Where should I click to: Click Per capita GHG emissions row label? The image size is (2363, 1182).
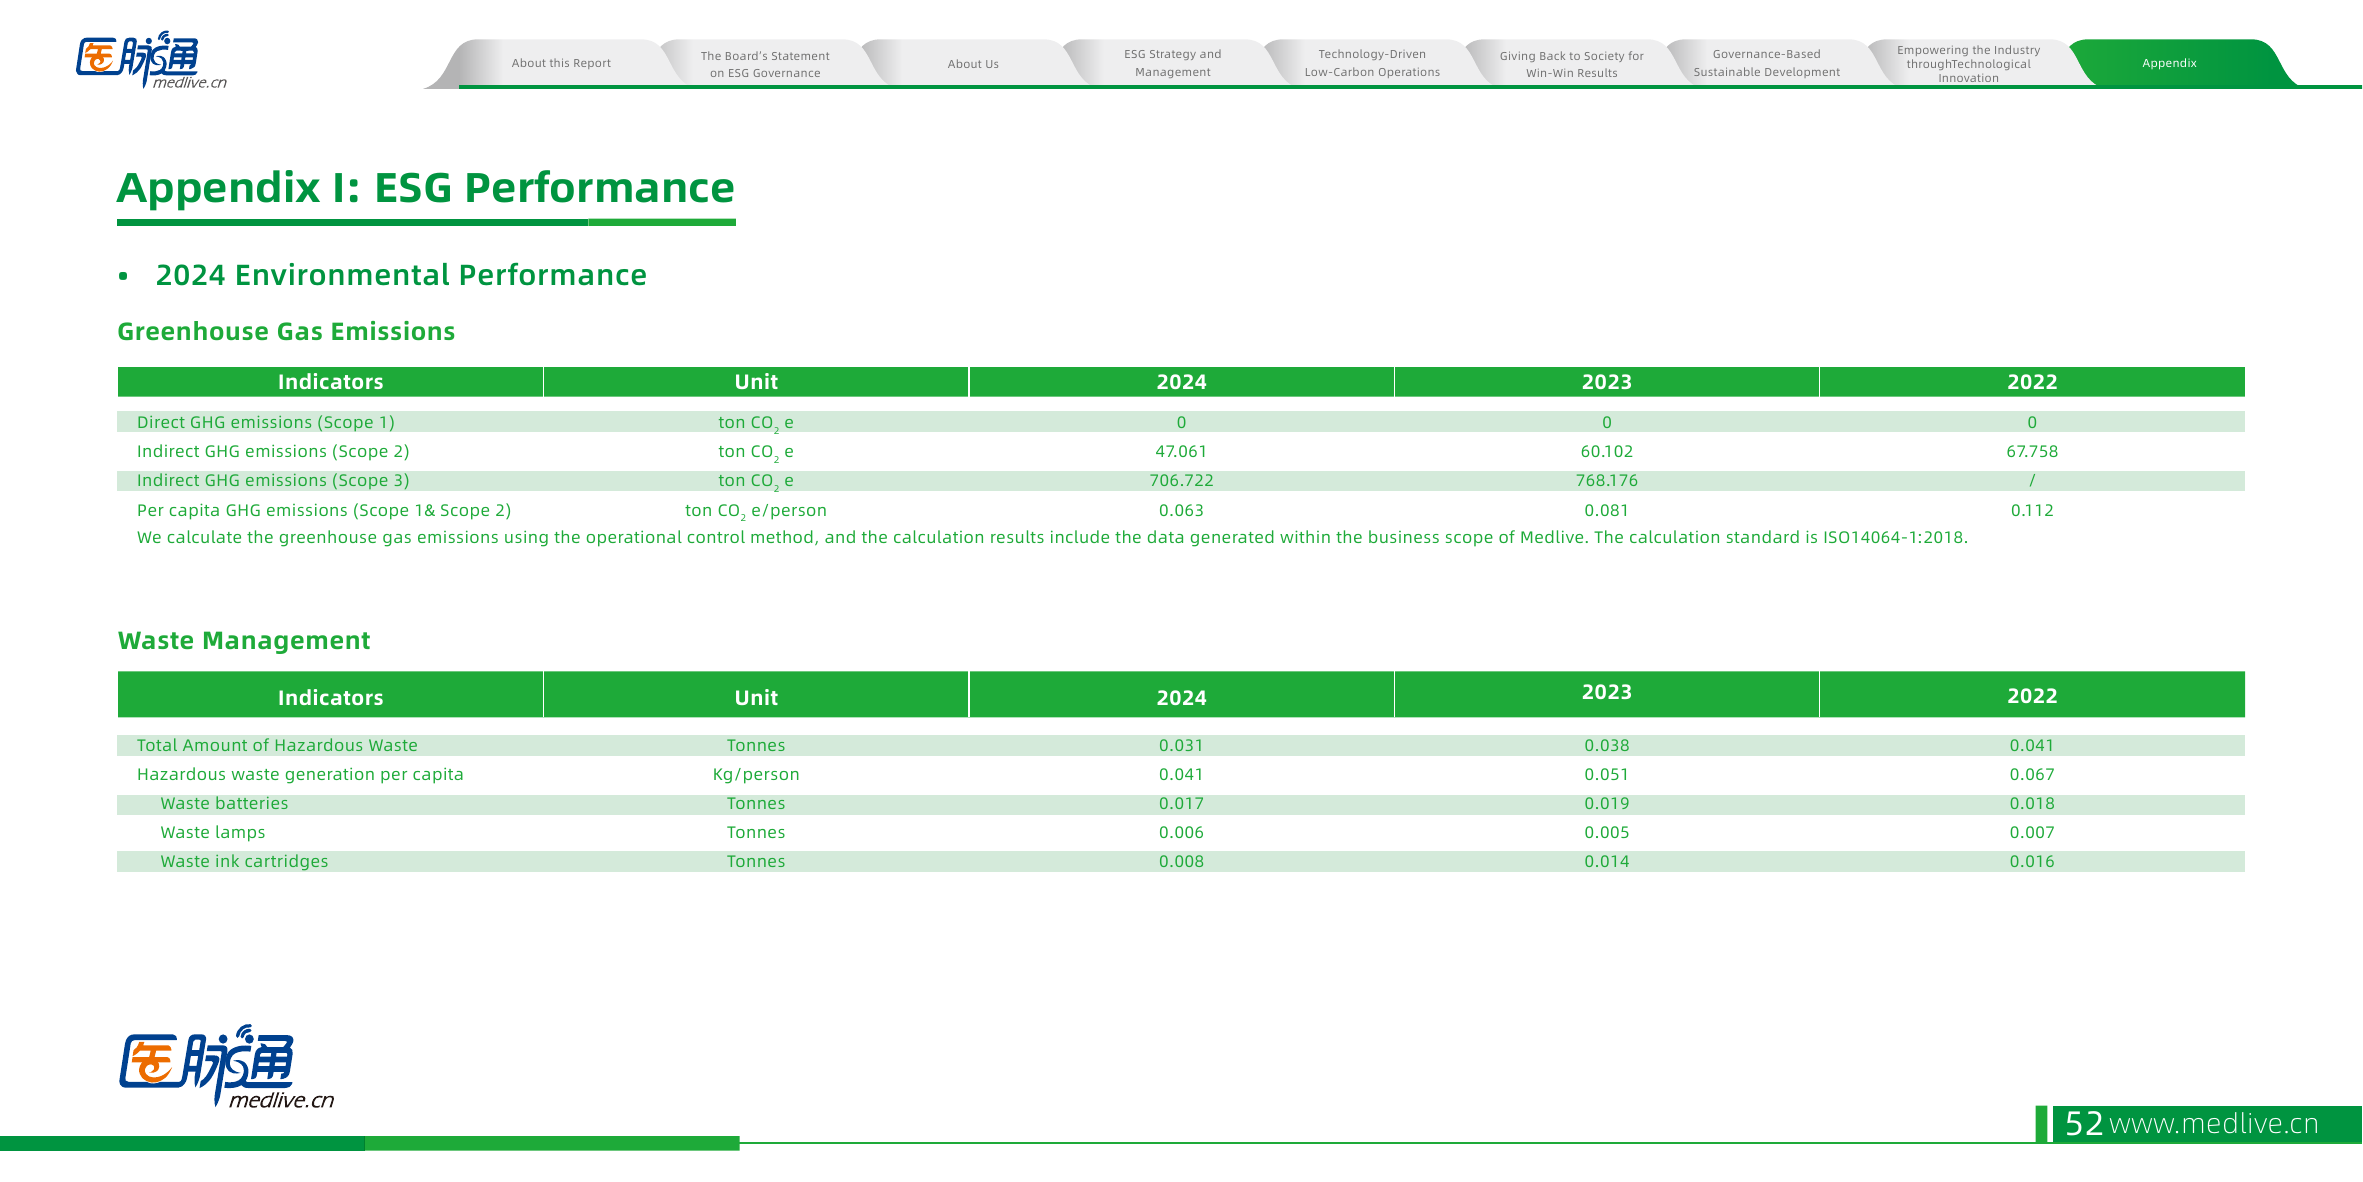tap(323, 511)
